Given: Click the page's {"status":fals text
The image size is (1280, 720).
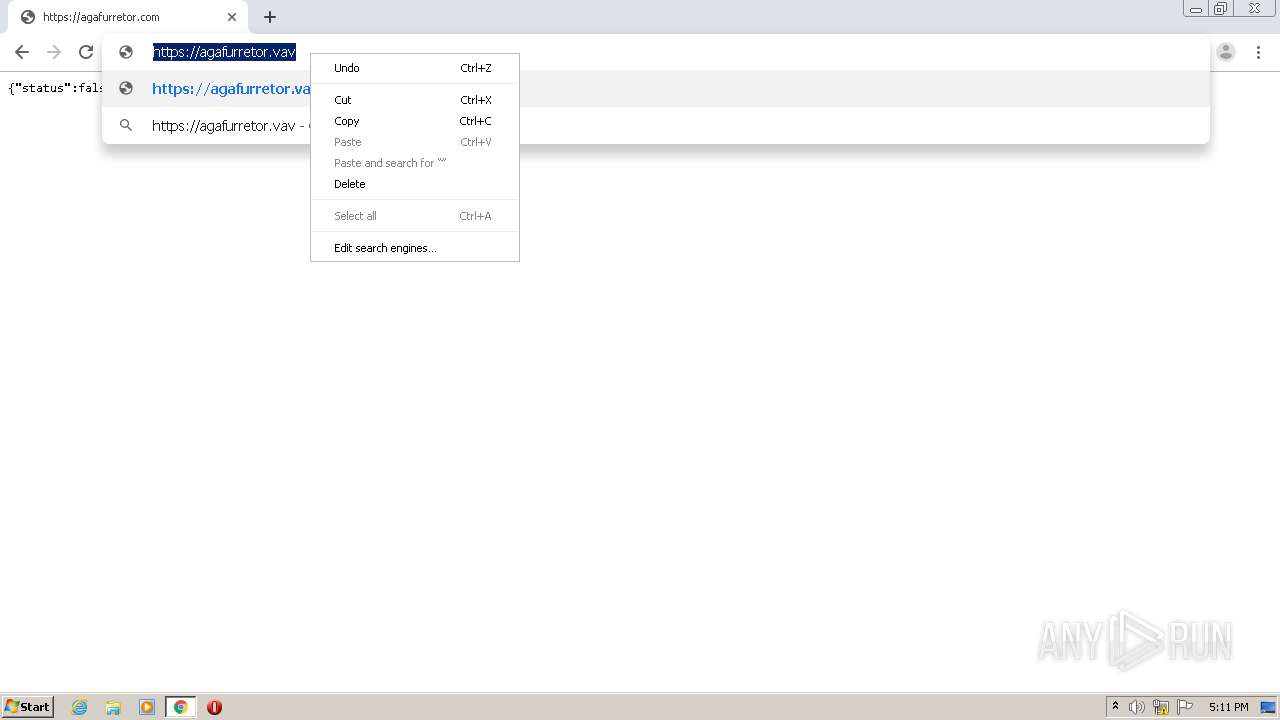Looking at the screenshot, I should point(56,88).
